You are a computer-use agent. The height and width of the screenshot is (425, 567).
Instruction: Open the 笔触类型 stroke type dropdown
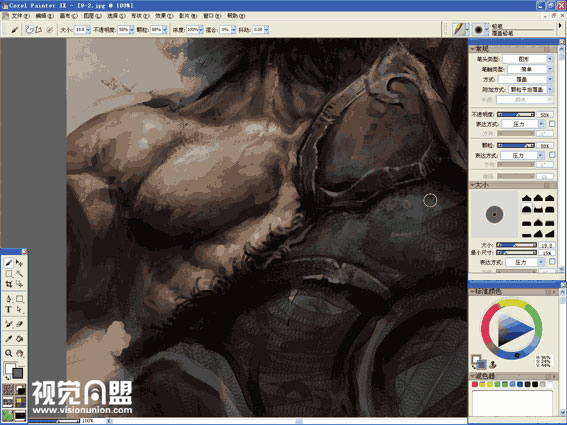550,69
